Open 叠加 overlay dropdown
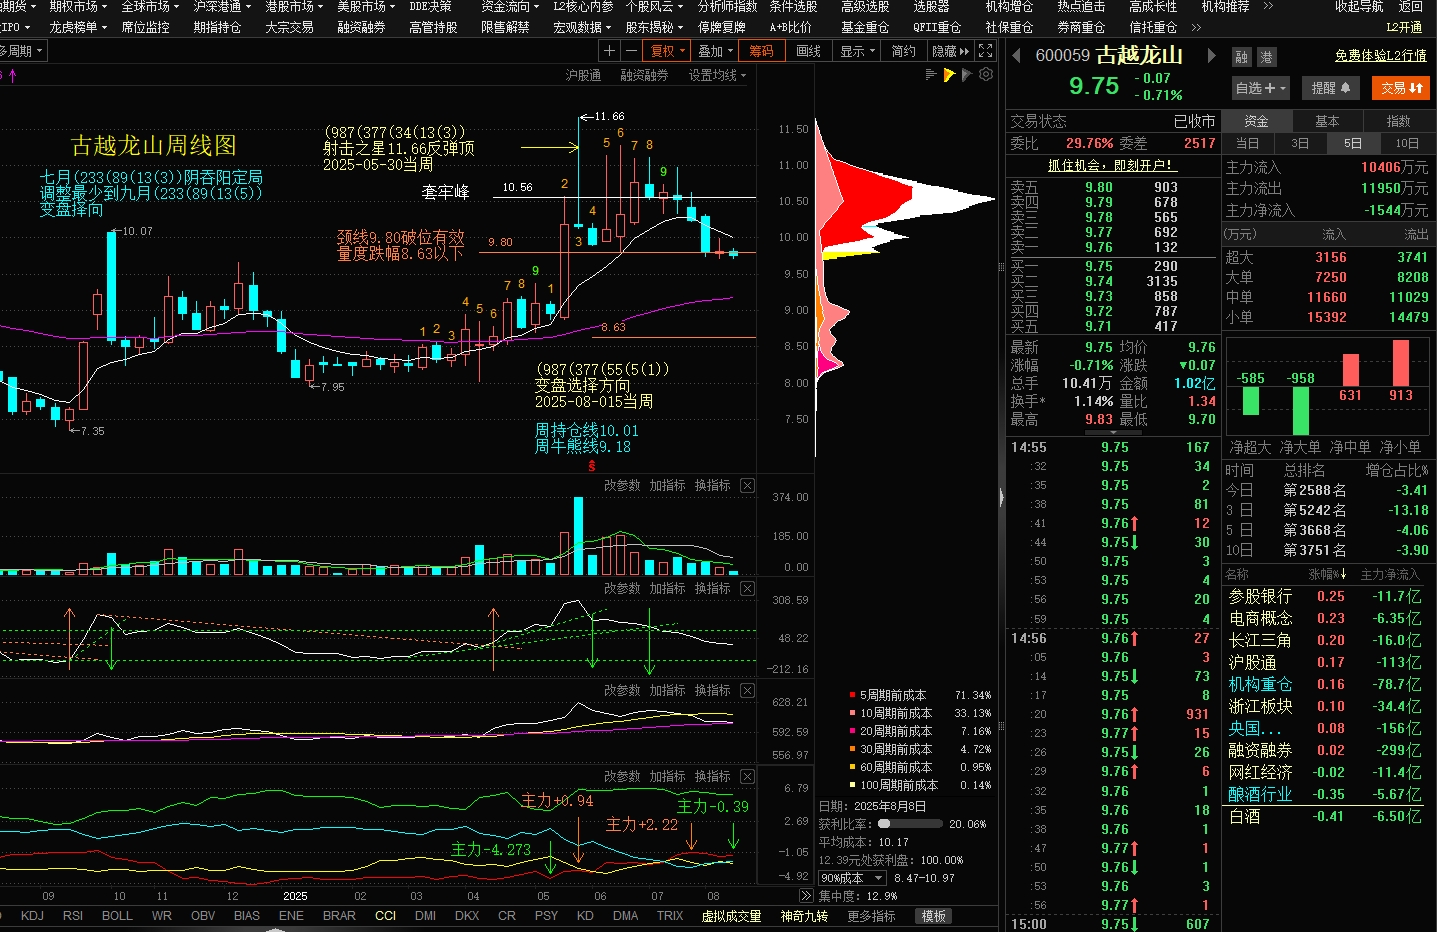Viewport: 1437px width, 932px height. [715, 51]
